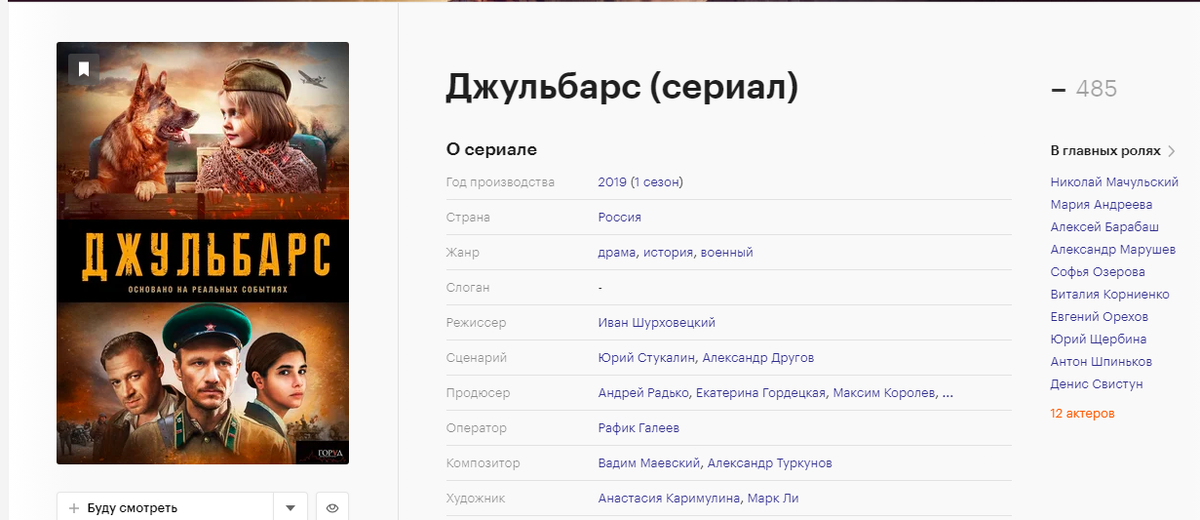The image size is (1200, 520).
Task: Open actor Юрий Щербина
Action: [1098, 339]
